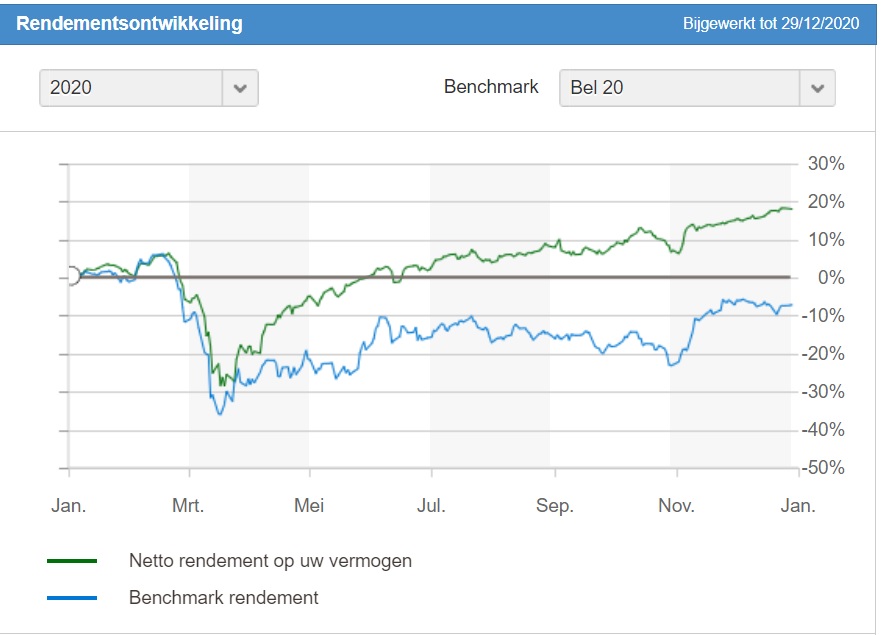Click the green legend line swatch
Viewport: 887px width, 635px height.
pyautogui.click(x=72, y=561)
